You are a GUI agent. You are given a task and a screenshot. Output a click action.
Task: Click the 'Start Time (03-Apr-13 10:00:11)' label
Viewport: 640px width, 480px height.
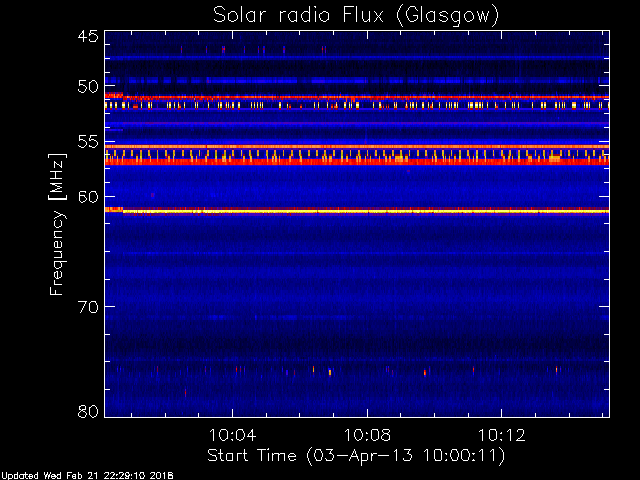pyautogui.click(x=356, y=455)
